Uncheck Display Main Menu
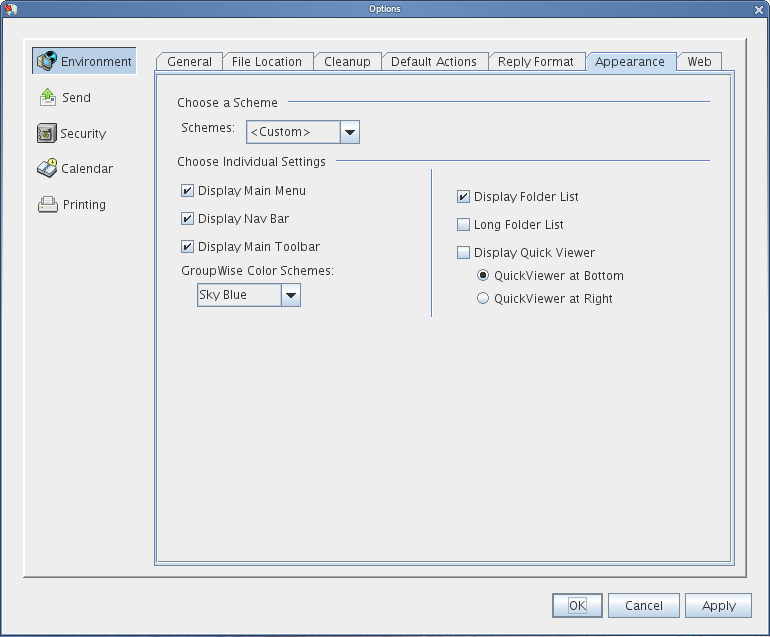The image size is (770, 637). [187, 191]
